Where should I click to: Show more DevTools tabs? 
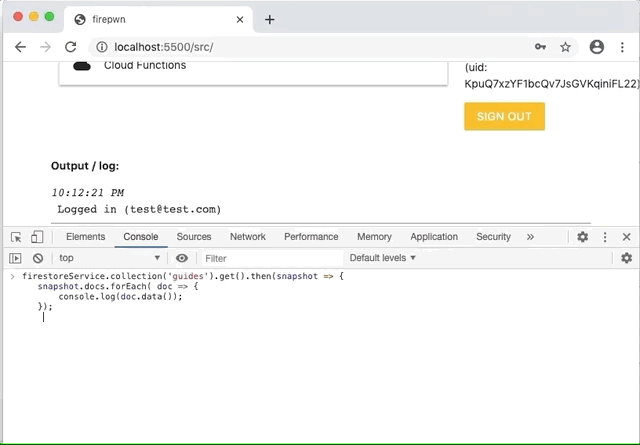point(530,237)
